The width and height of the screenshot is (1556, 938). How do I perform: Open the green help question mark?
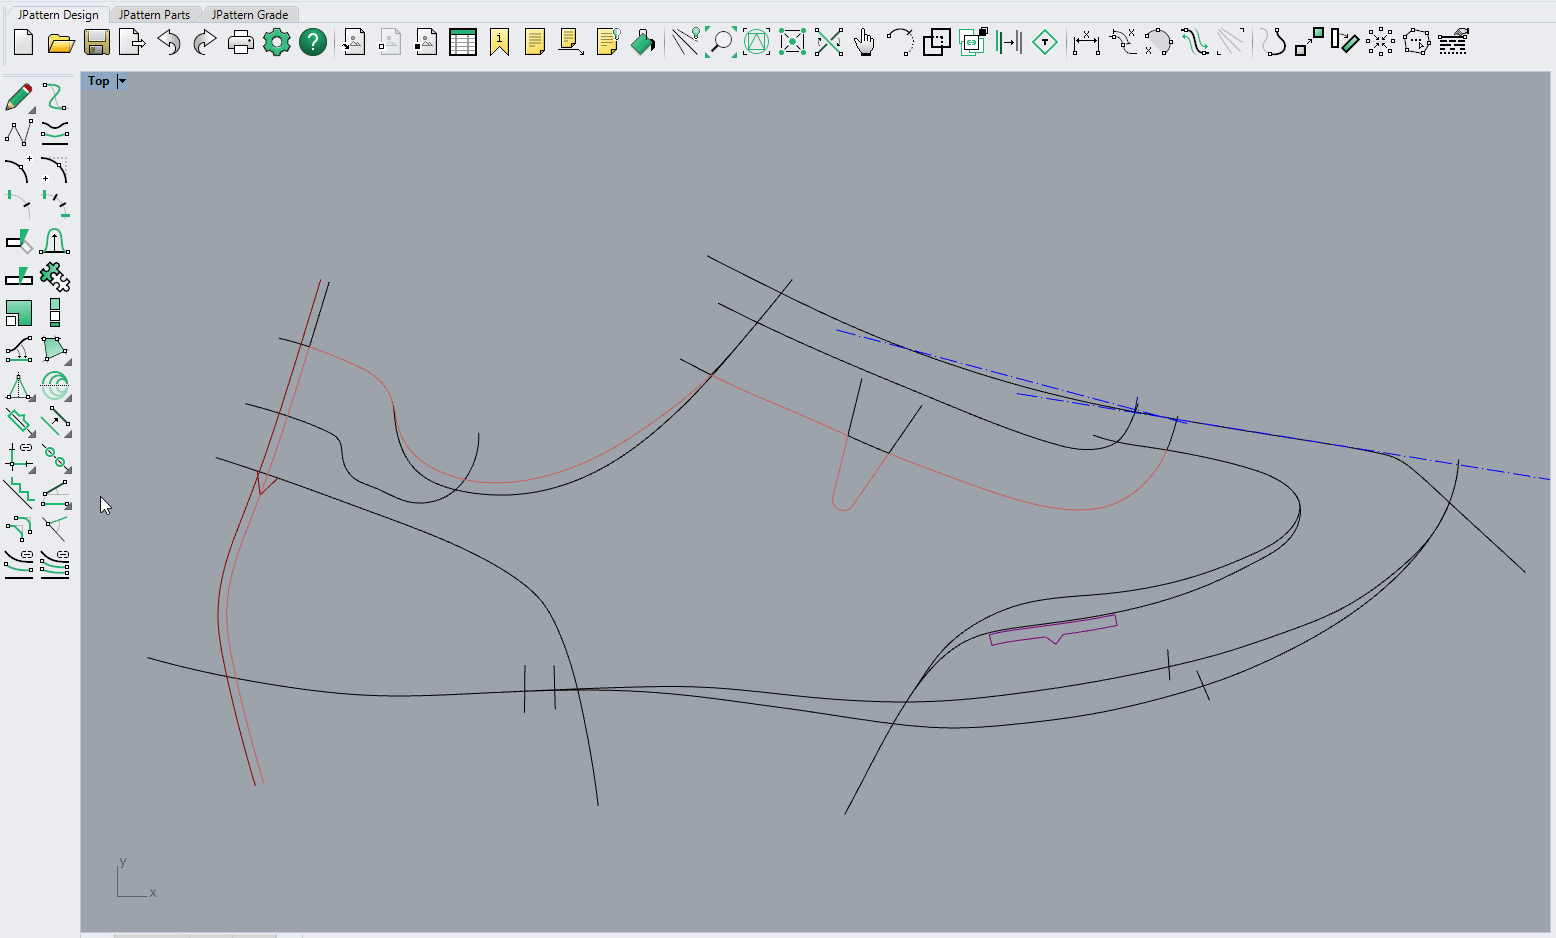tap(313, 42)
